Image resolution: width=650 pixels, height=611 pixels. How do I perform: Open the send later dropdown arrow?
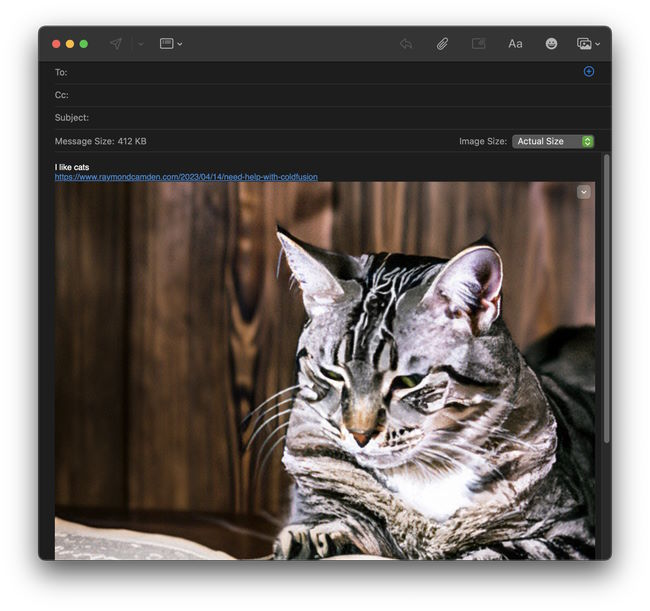141,44
